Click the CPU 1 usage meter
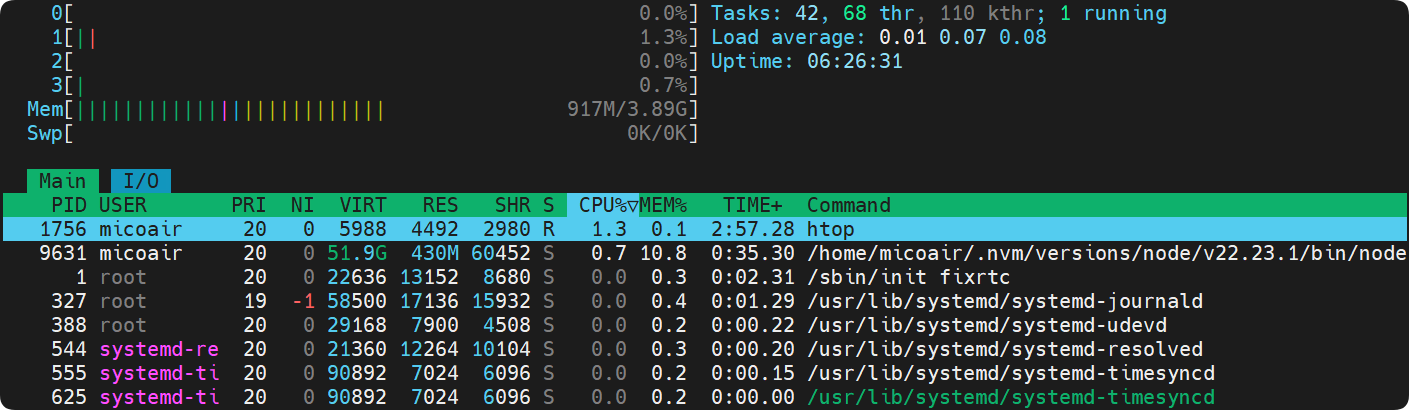1409x410 pixels. (x=374, y=38)
